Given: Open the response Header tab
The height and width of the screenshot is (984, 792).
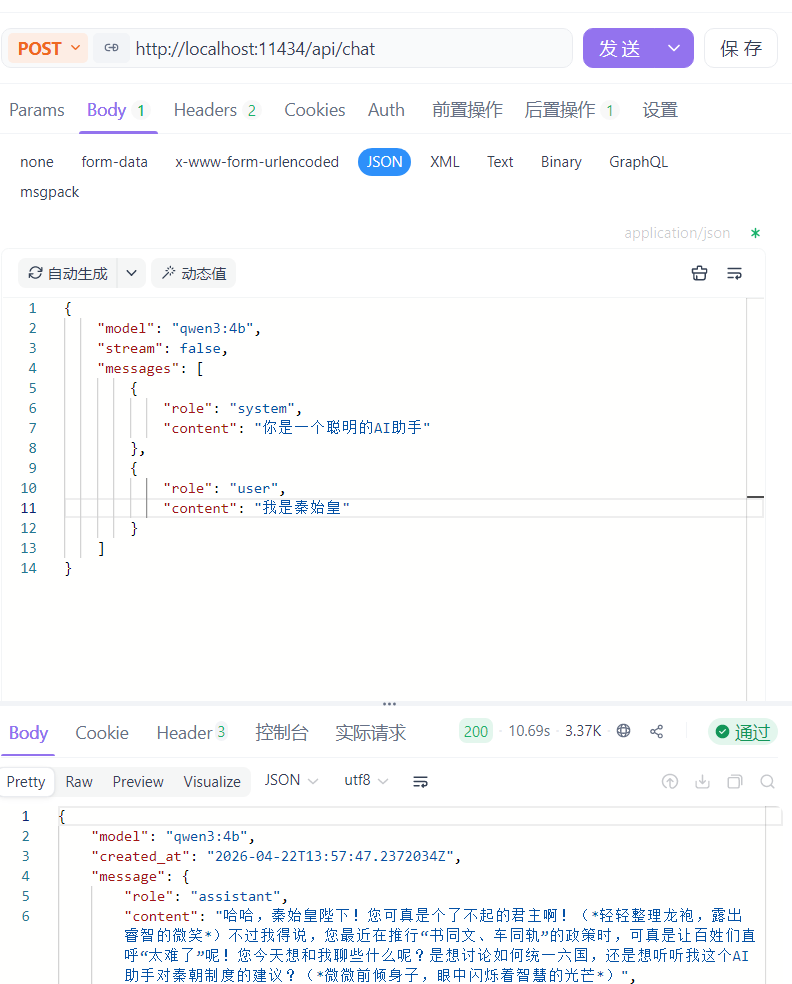Looking at the screenshot, I should pyautogui.click(x=191, y=732).
